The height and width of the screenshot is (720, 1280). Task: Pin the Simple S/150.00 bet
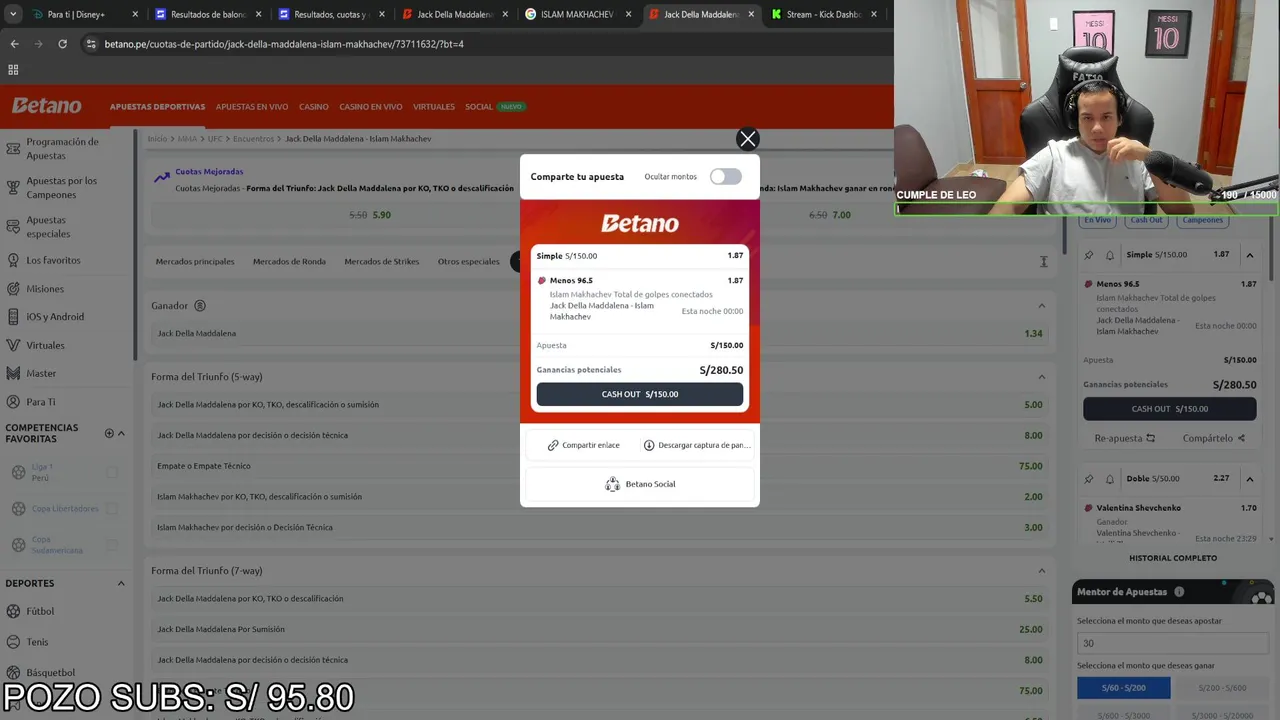click(x=1089, y=255)
